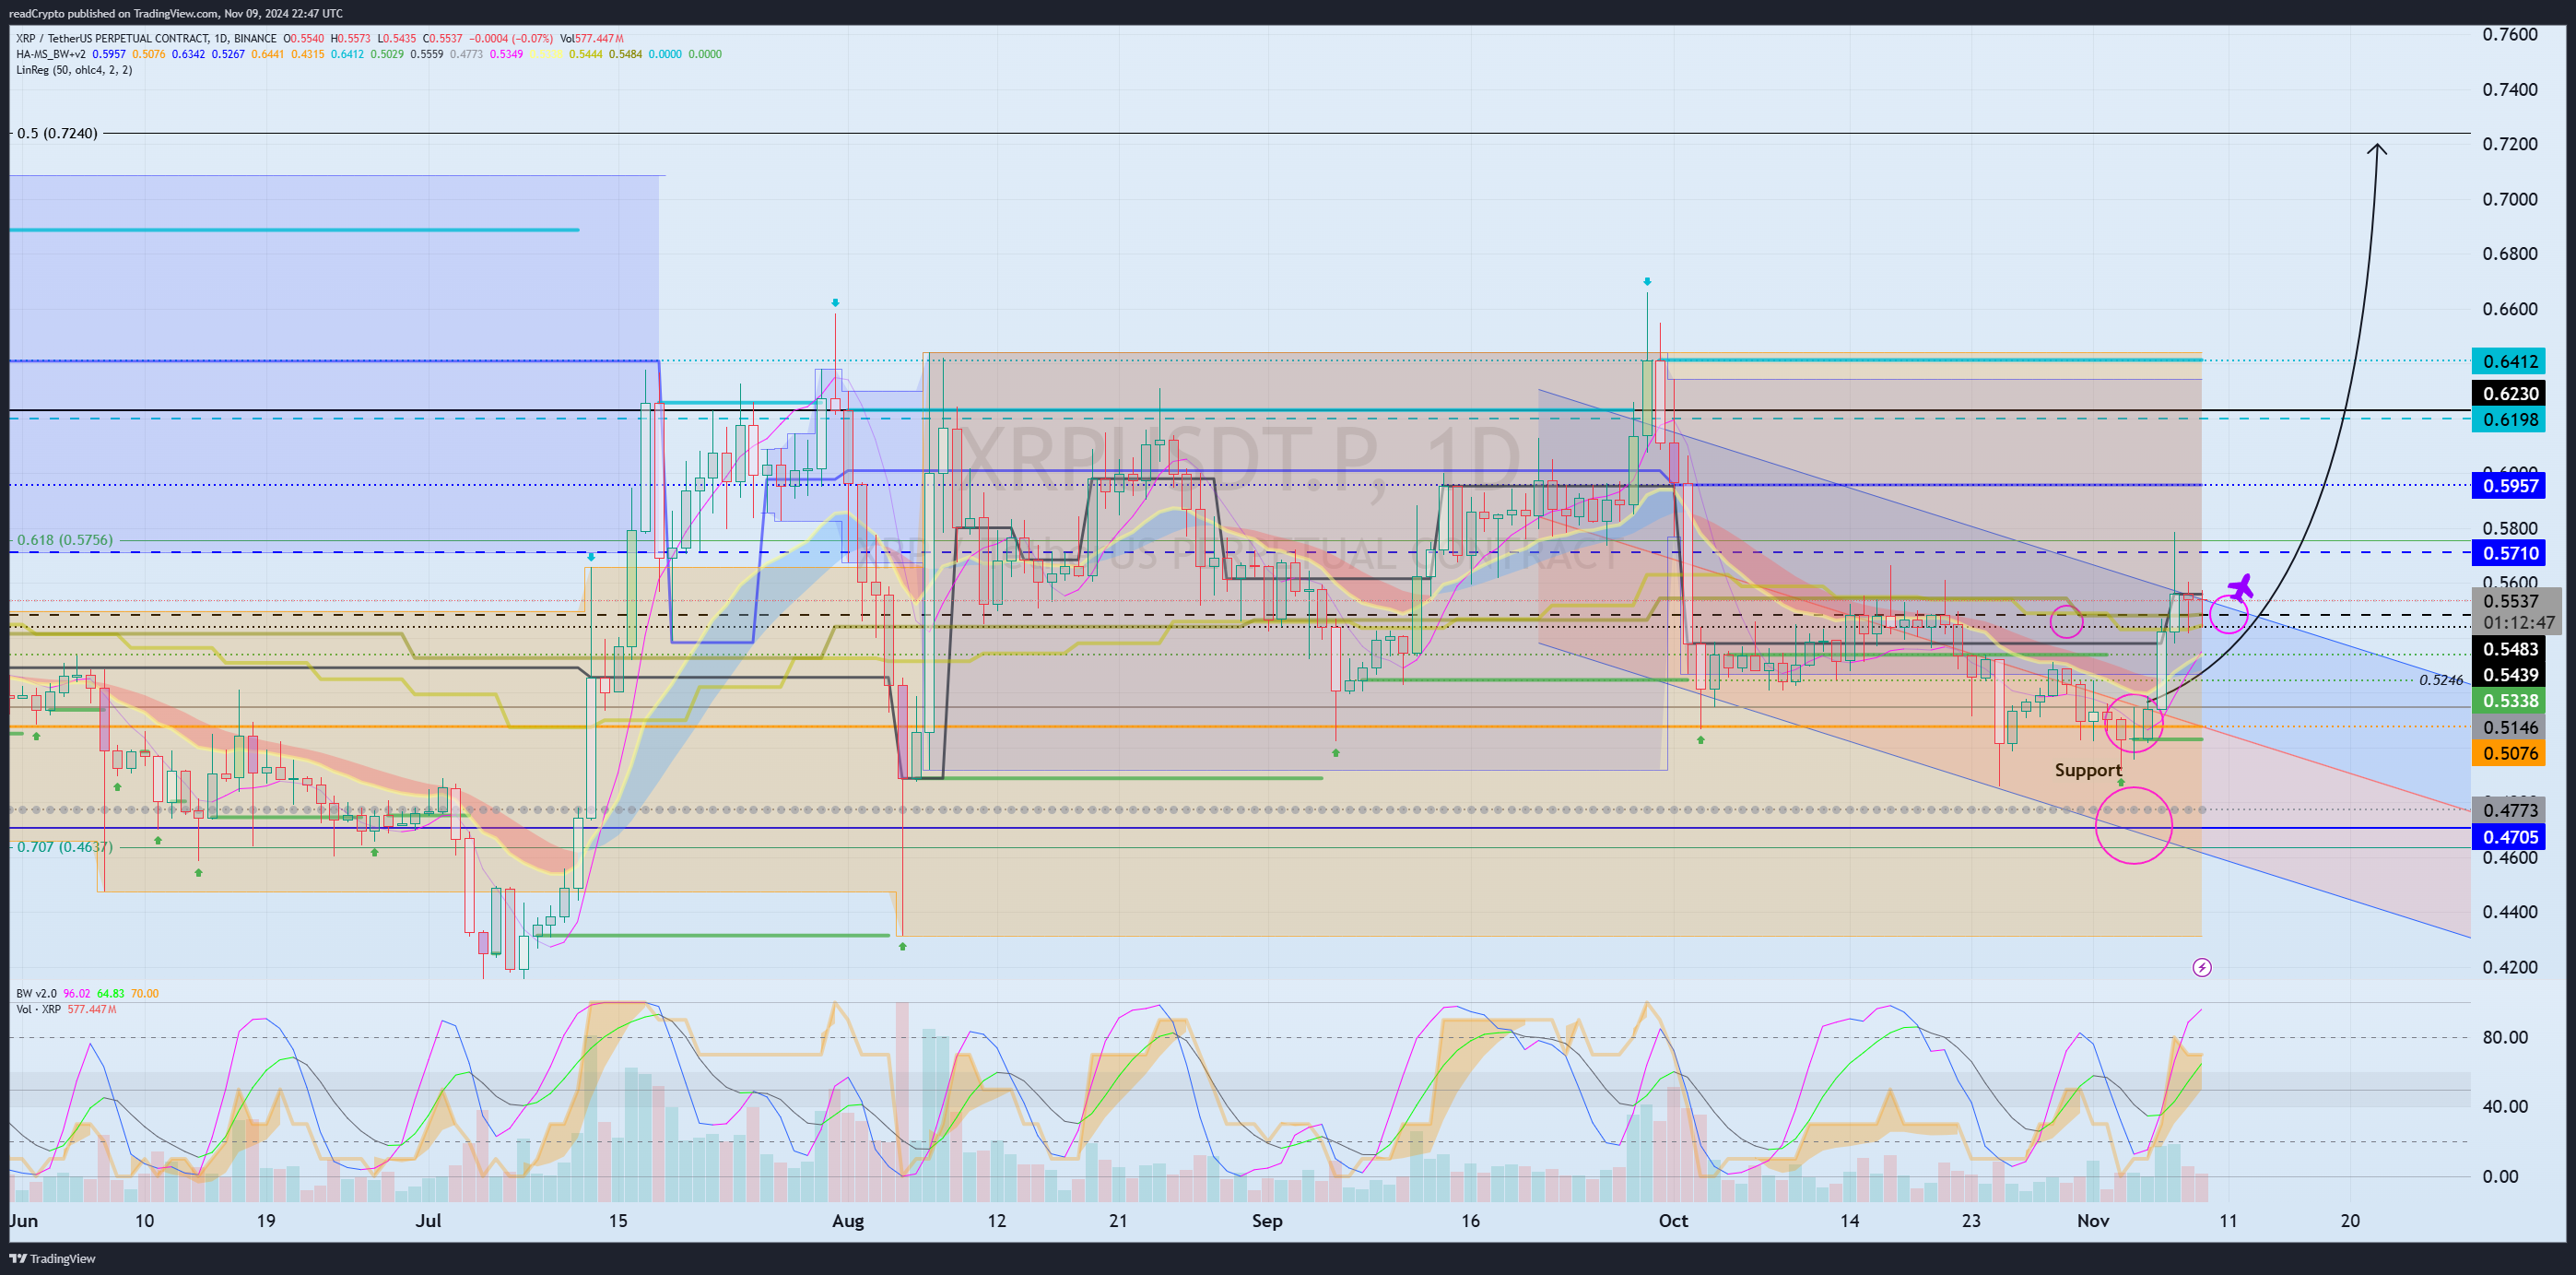Image resolution: width=2576 pixels, height=1275 pixels.
Task: Click the Jun label on time axis
Action: click(23, 1221)
